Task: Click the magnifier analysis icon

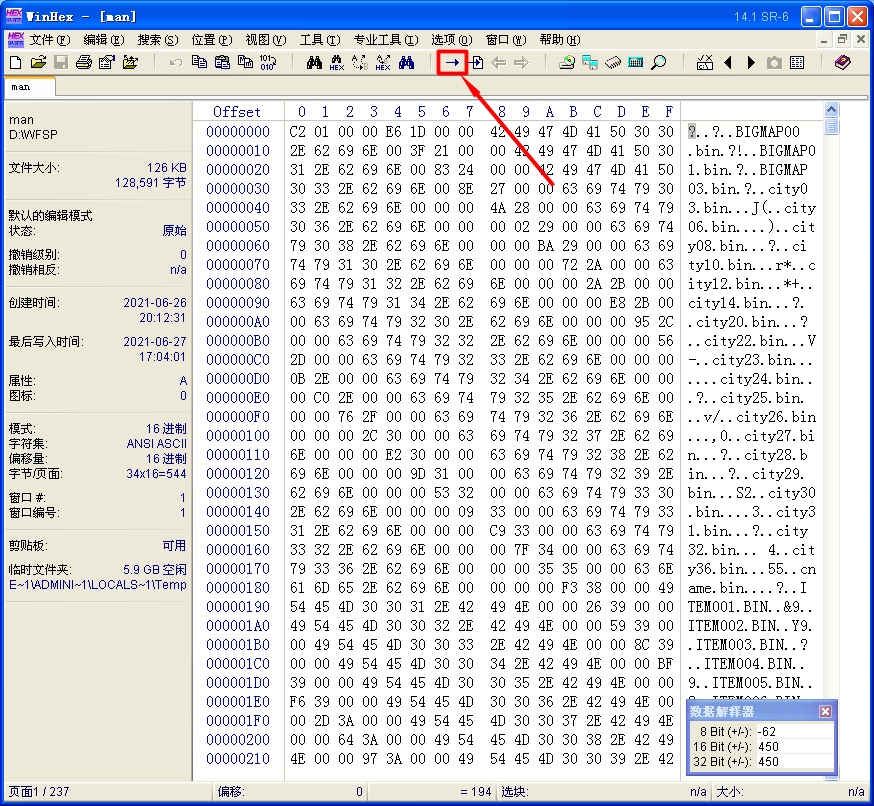Action: coord(658,63)
